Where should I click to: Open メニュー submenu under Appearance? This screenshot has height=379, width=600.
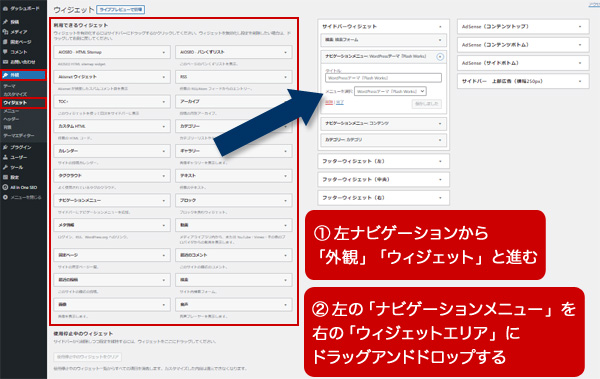[x=11, y=111]
